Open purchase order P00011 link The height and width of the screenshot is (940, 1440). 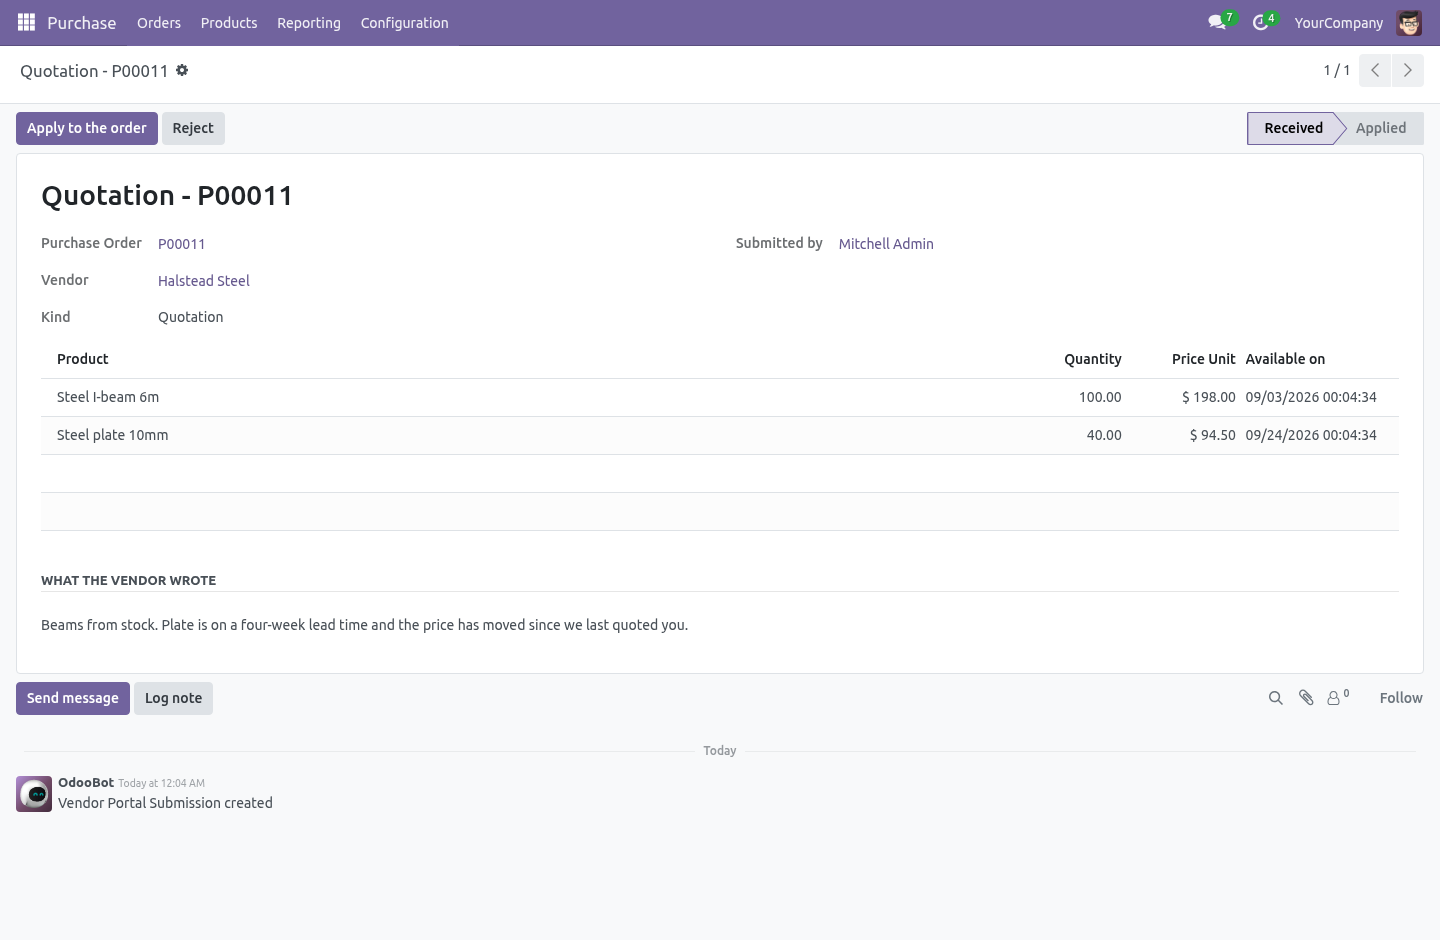click(181, 244)
